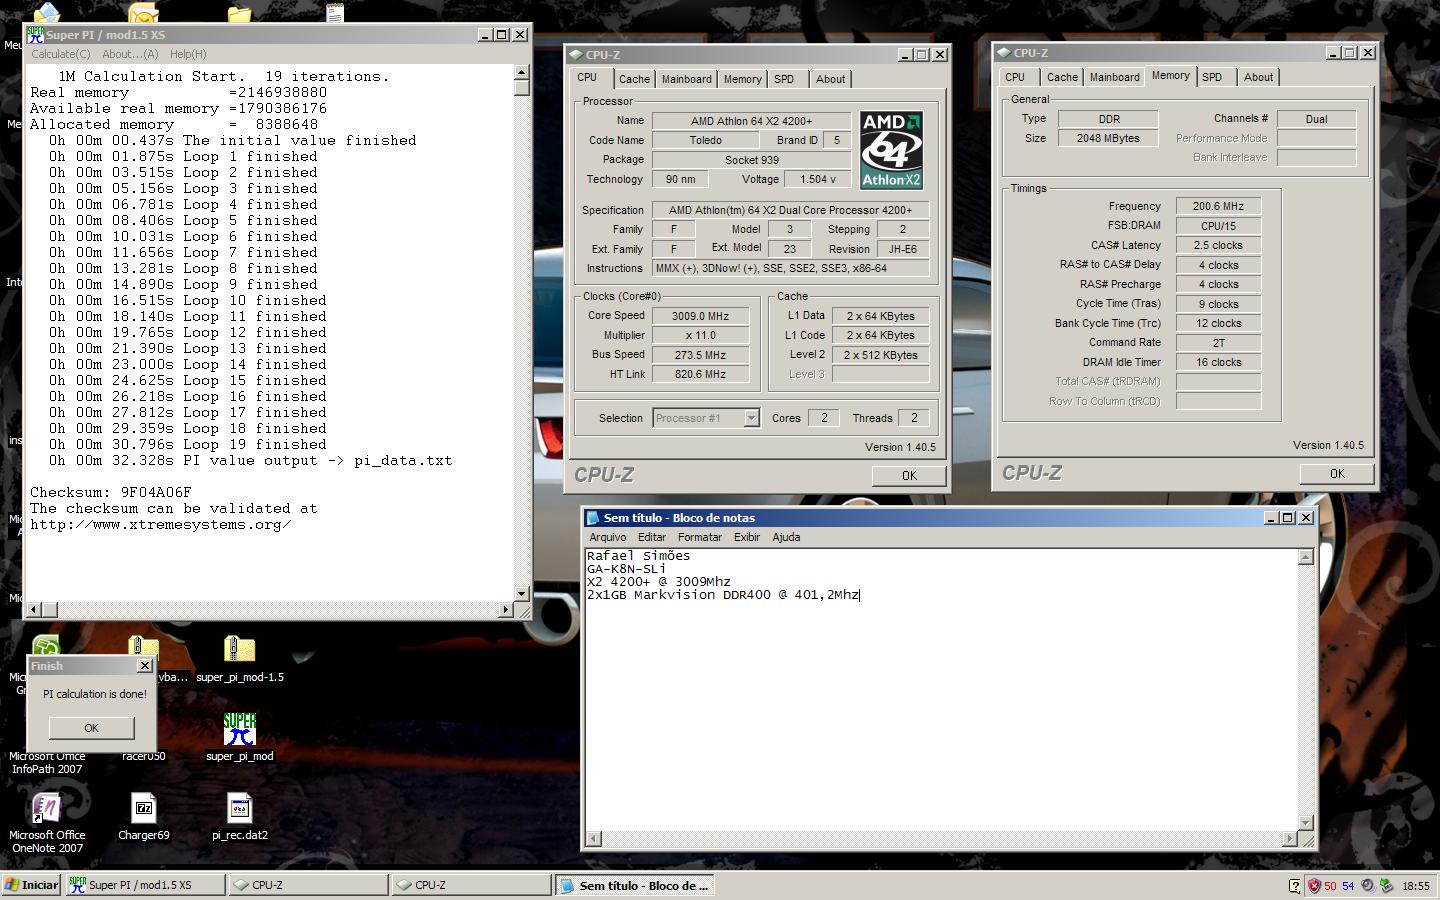Open Formatar menu in Notepad
Viewport: 1440px width, 900px height.
coord(699,537)
